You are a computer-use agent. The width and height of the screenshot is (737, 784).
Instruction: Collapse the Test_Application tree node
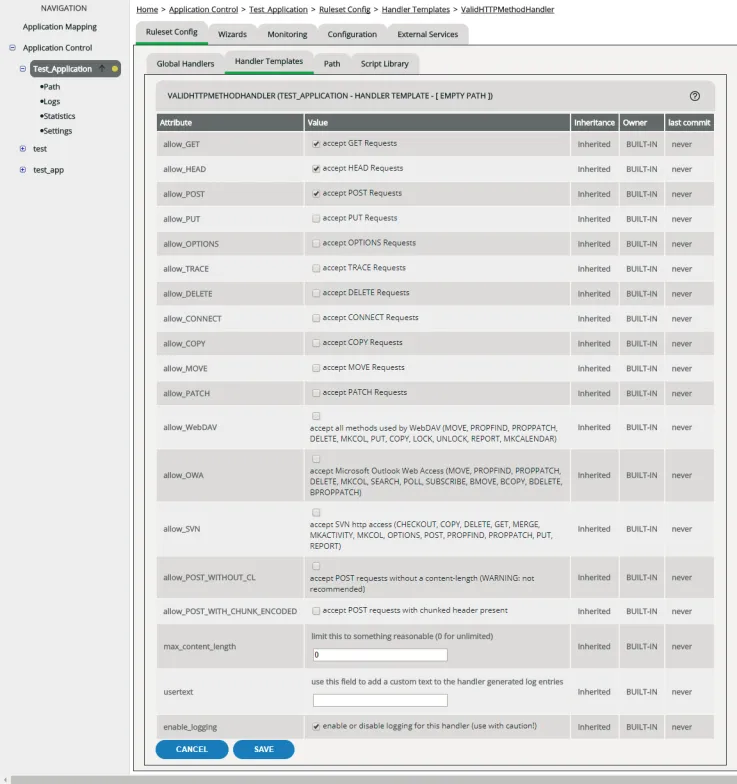[x=22, y=68]
